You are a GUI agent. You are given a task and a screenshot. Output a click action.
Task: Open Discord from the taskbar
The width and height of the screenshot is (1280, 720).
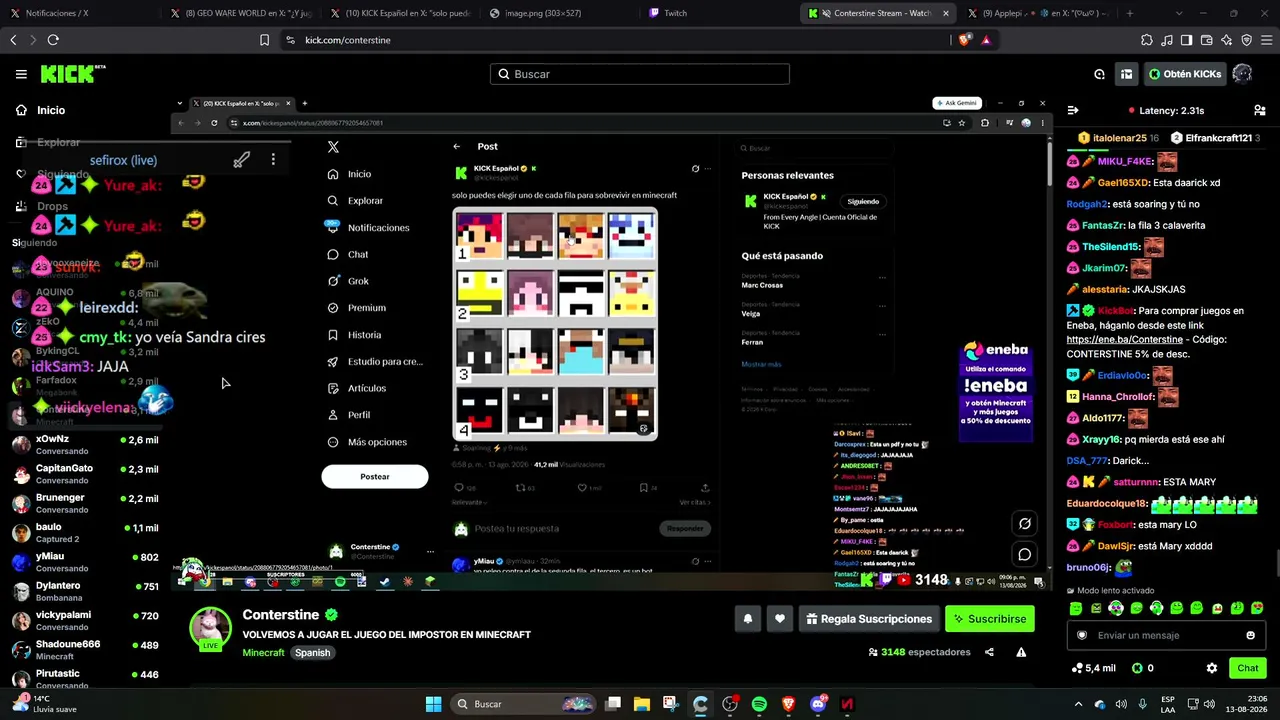click(818, 704)
